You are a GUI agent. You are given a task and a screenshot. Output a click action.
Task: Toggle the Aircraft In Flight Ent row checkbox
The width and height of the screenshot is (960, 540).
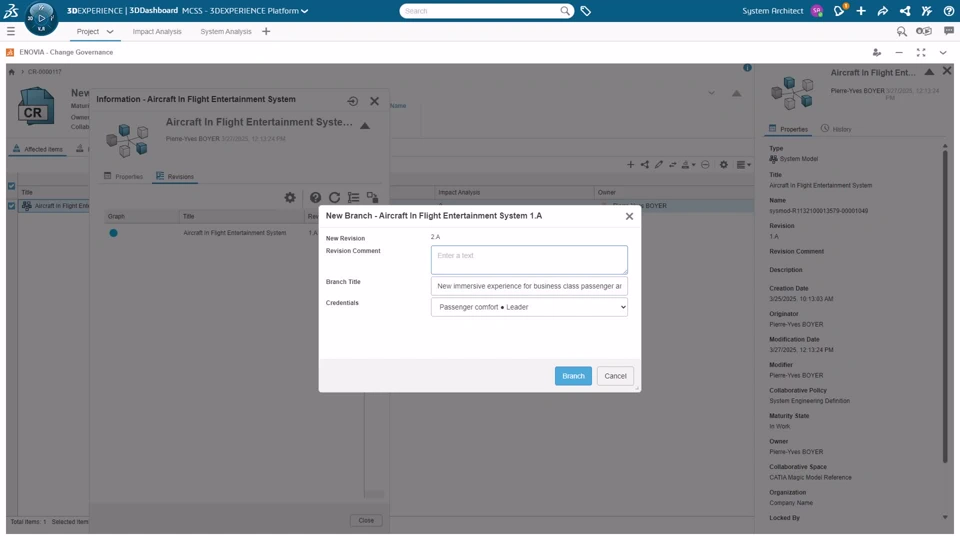click(11, 206)
